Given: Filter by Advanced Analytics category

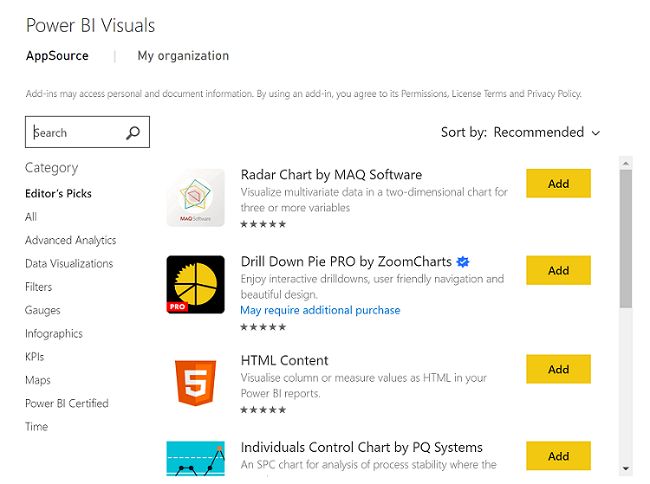Looking at the screenshot, I should coord(70,240).
